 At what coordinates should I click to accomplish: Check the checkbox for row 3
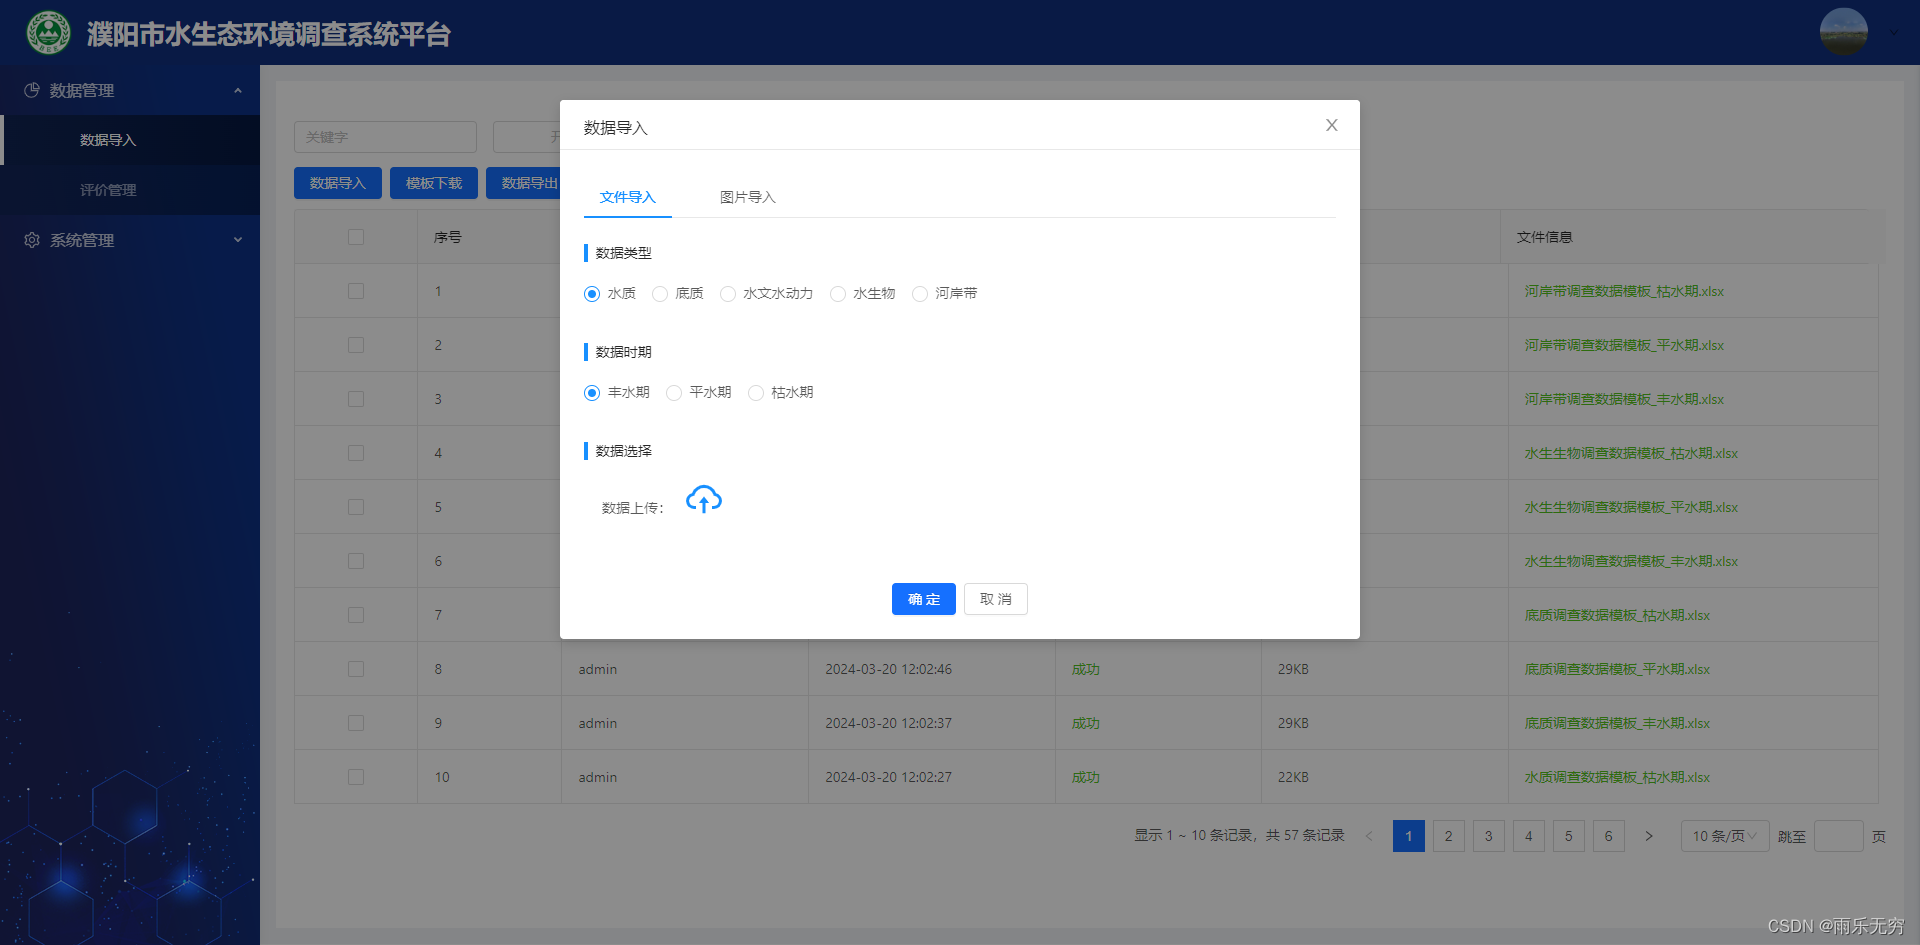pos(356,399)
